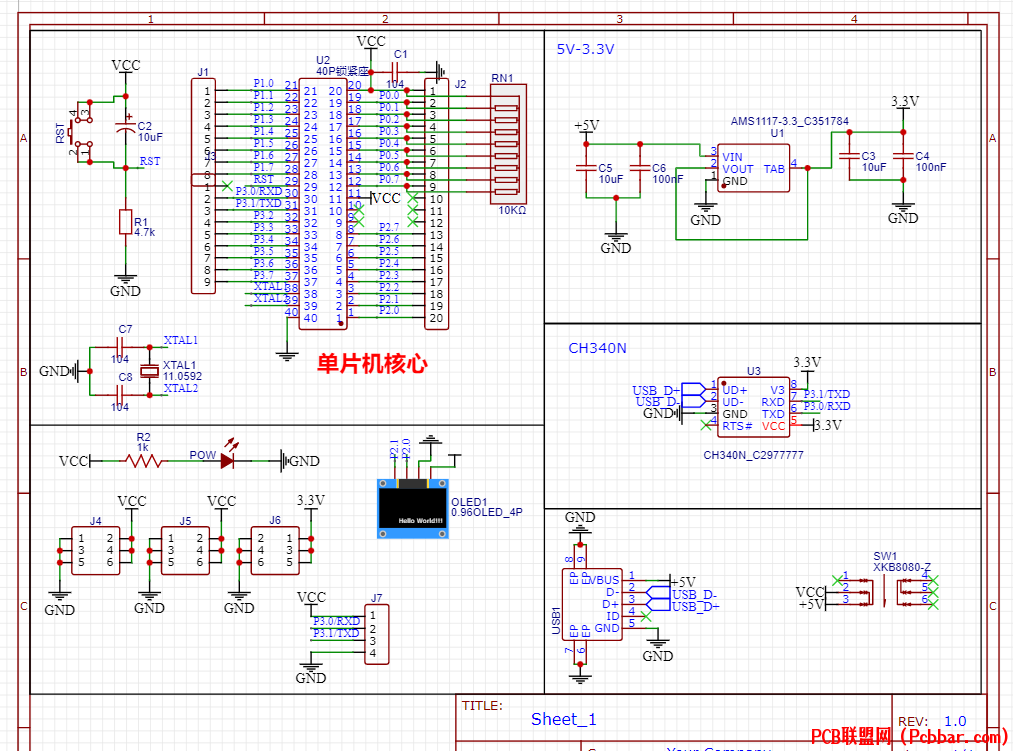
Task: Select the J4 six-pin header symbol
Action: click(96, 551)
